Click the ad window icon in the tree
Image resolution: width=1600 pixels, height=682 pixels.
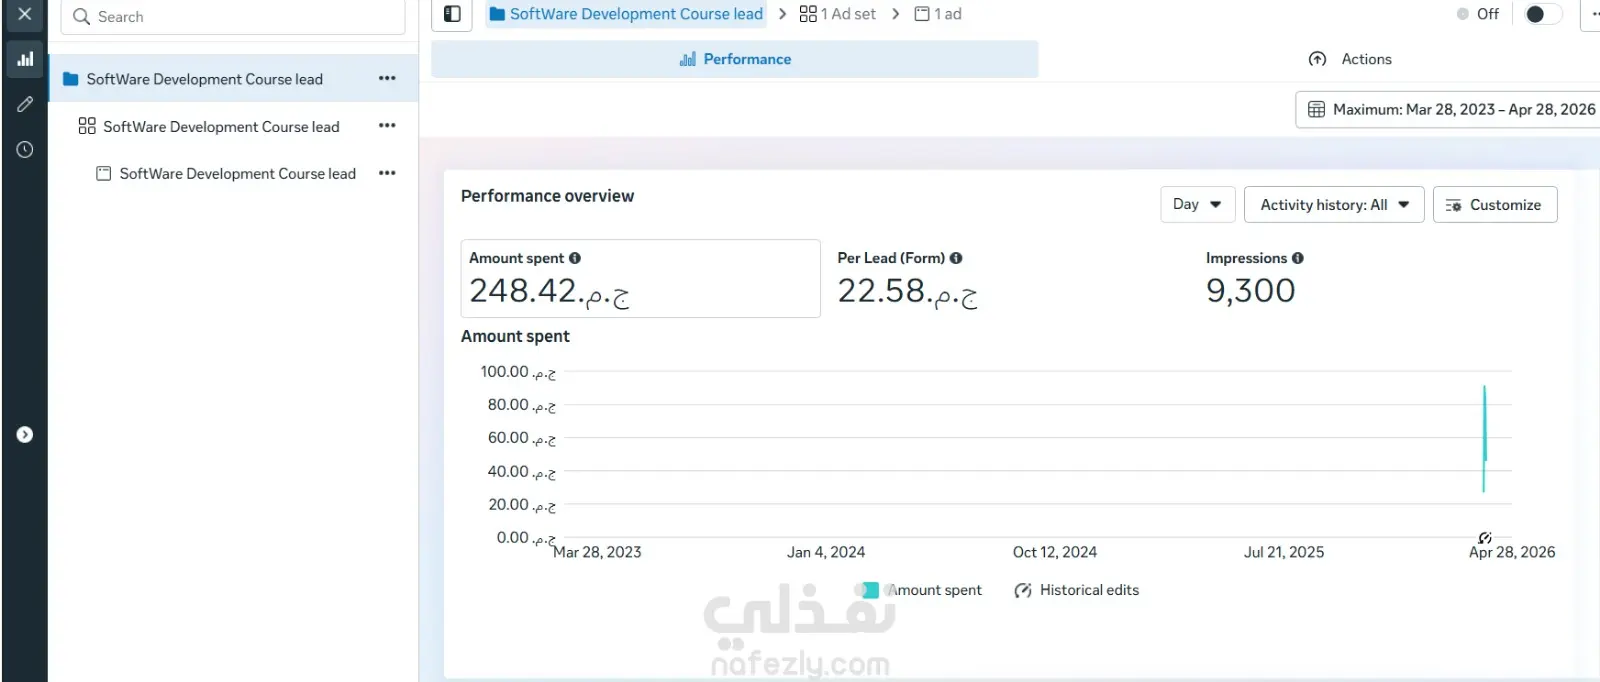pos(103,173)
